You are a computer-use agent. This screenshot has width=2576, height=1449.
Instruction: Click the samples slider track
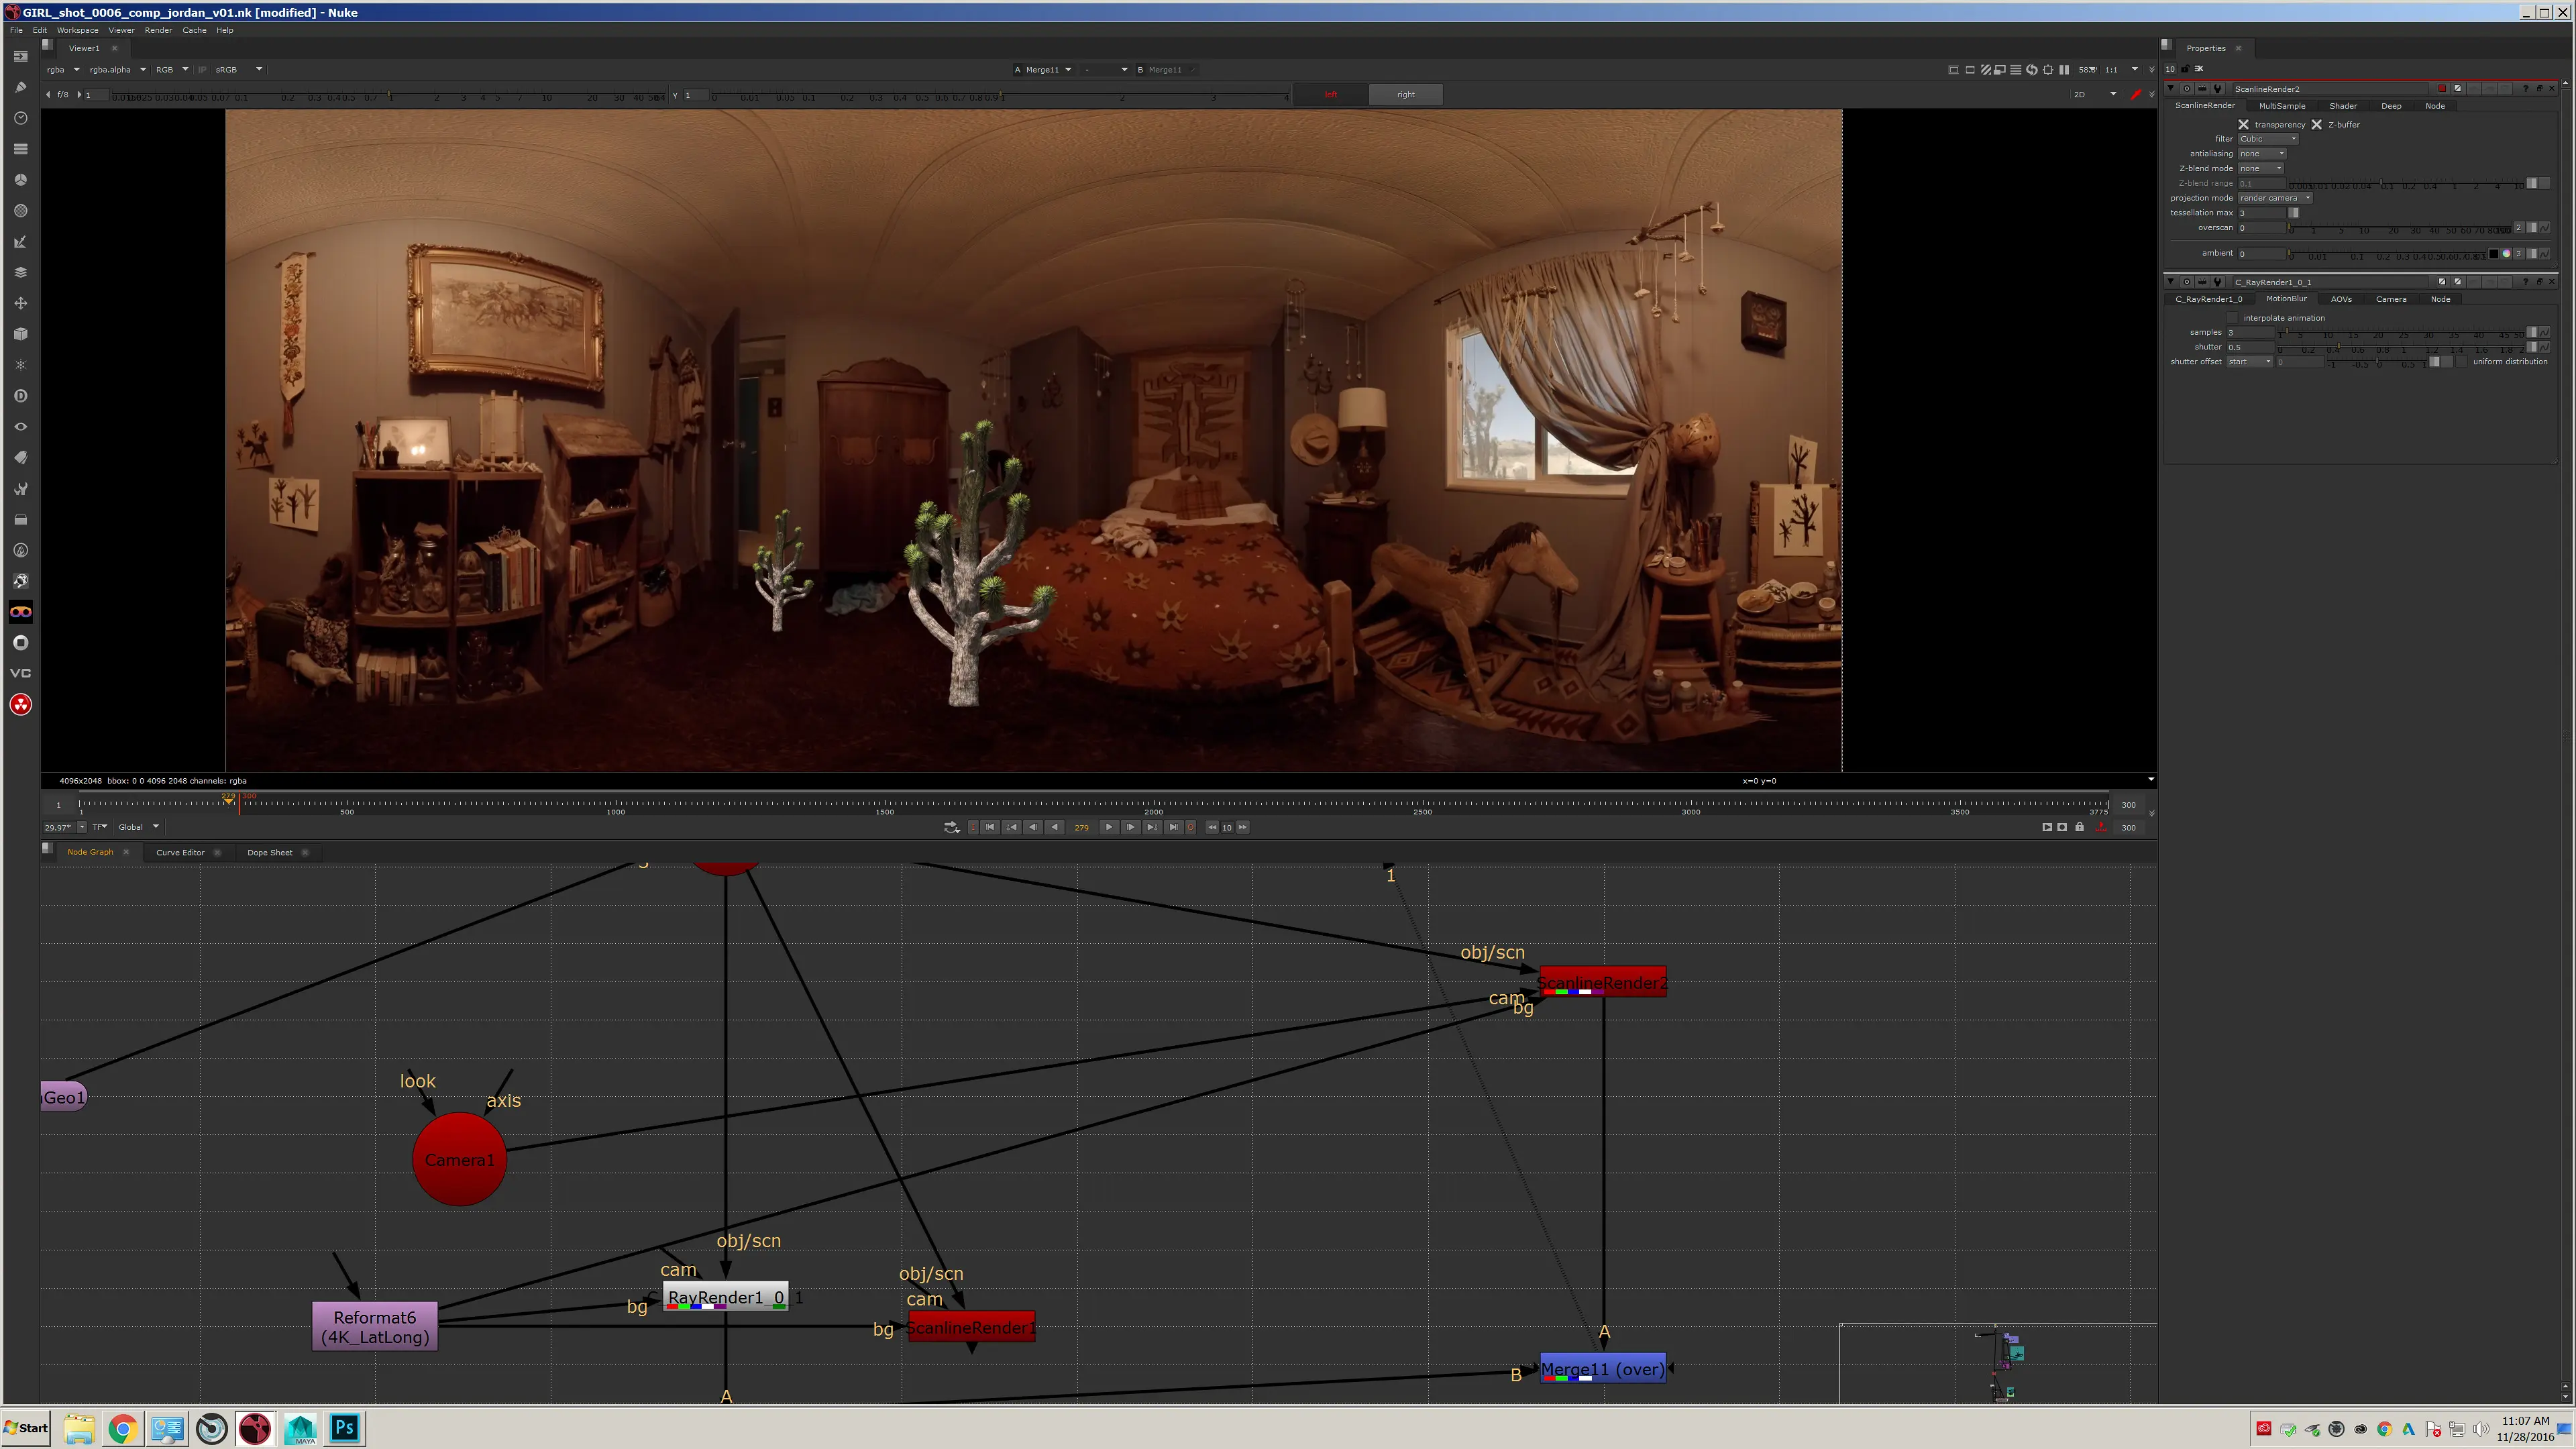coord(2401,333)
